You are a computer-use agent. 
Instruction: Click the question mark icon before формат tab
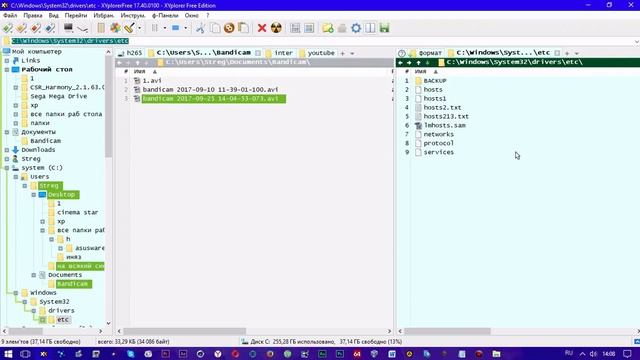402,53
